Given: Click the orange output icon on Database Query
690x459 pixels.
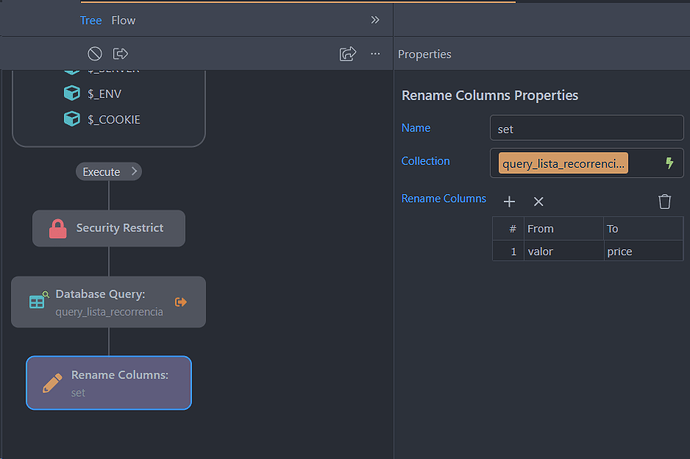Looking at the screenshot, I should (181, 302).
